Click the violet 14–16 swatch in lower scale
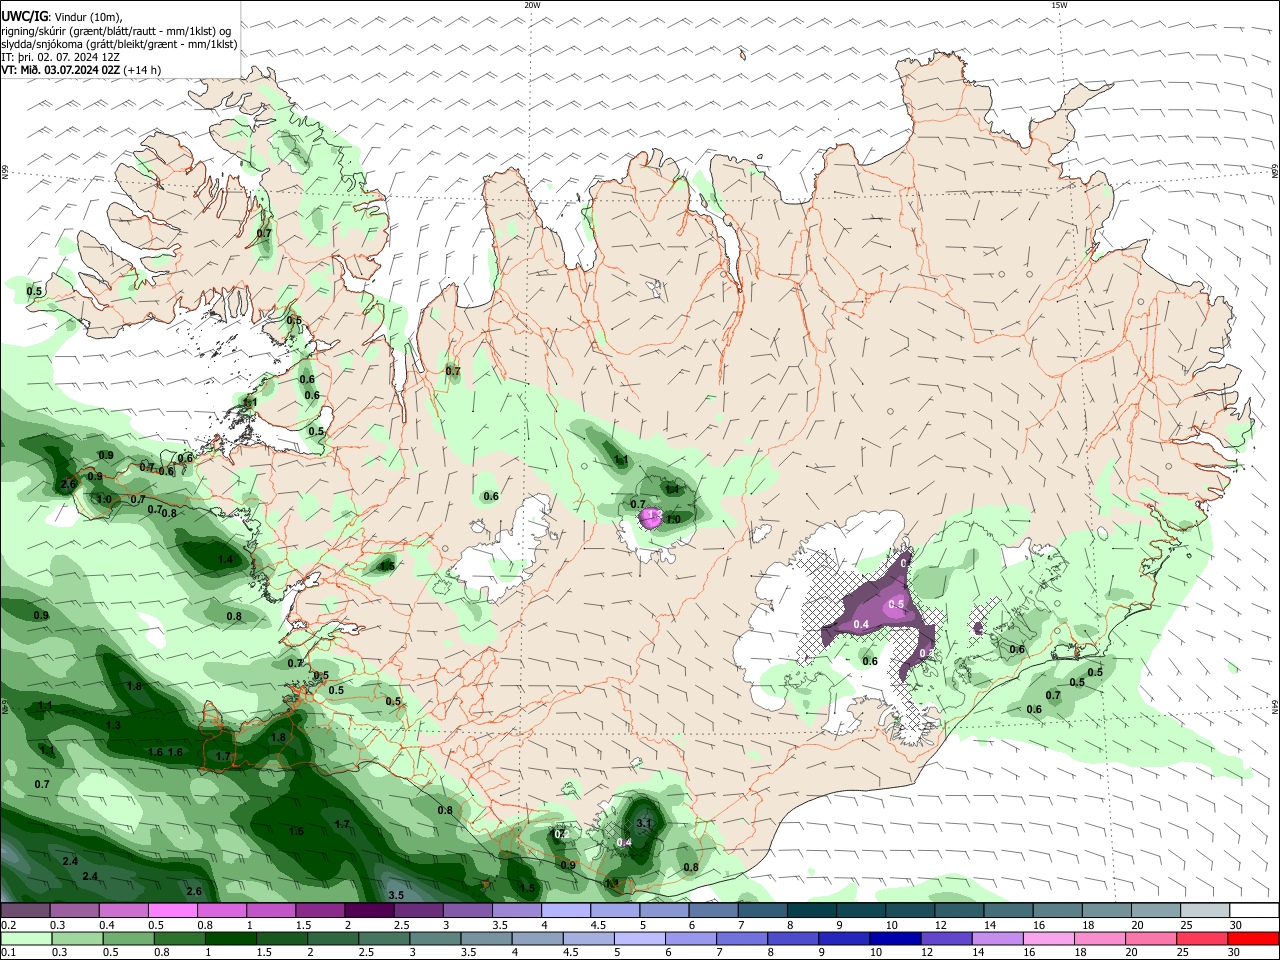The image size is (1280, 960). (x=998, y=939)
